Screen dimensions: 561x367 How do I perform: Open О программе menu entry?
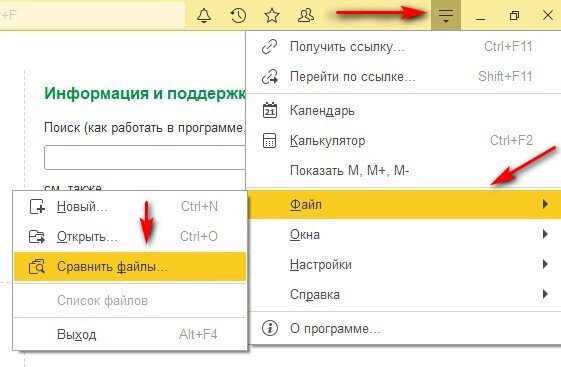coord(404,328)
